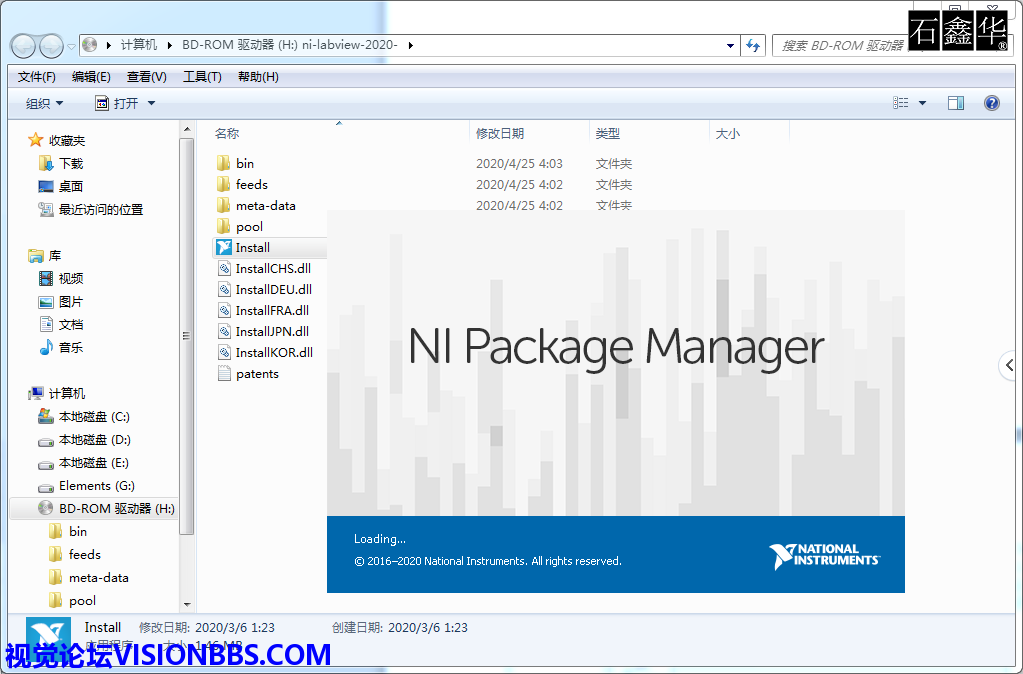Open the 桌面 desktop icon in sidebar

pyautogui.click(x=46, y=187)
